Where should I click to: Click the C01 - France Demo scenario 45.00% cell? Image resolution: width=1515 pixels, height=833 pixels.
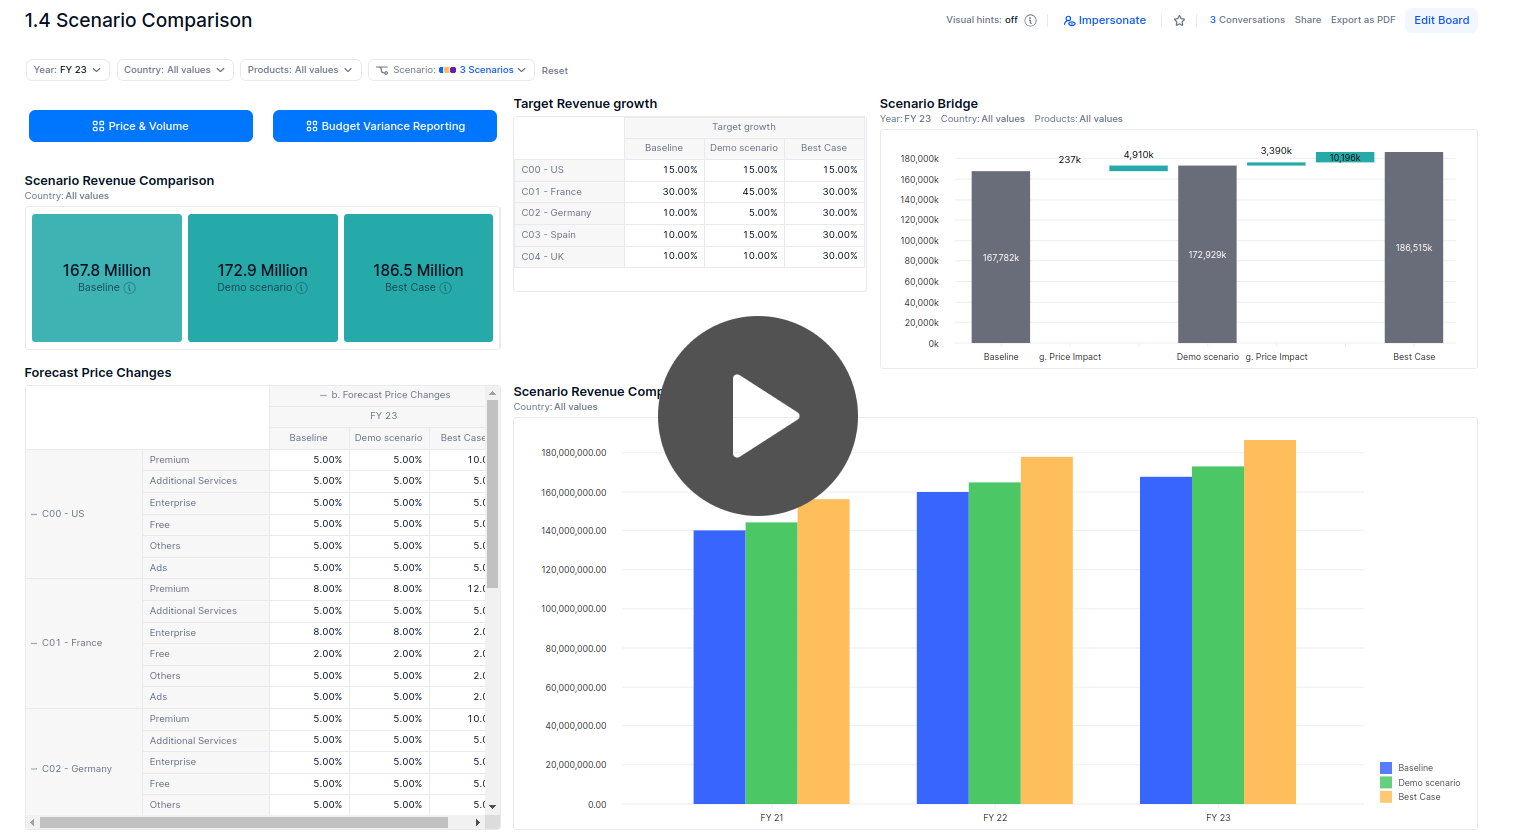(x=744, y=192)
